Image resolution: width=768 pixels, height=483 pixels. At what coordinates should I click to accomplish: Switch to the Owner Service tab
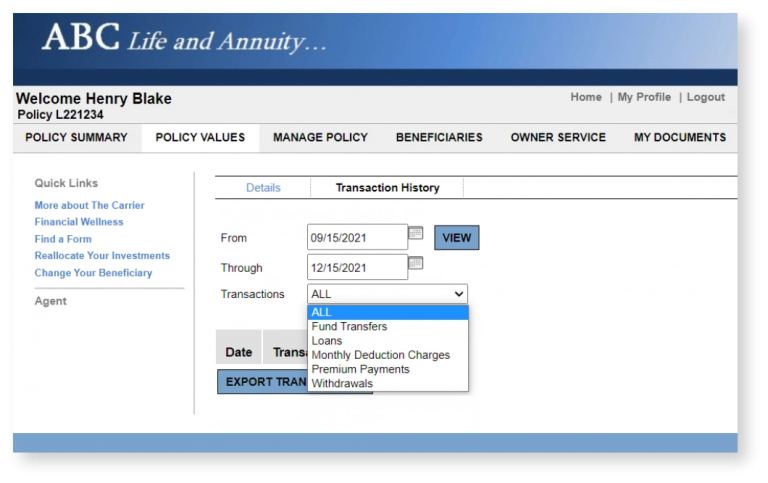pos(558,137)
